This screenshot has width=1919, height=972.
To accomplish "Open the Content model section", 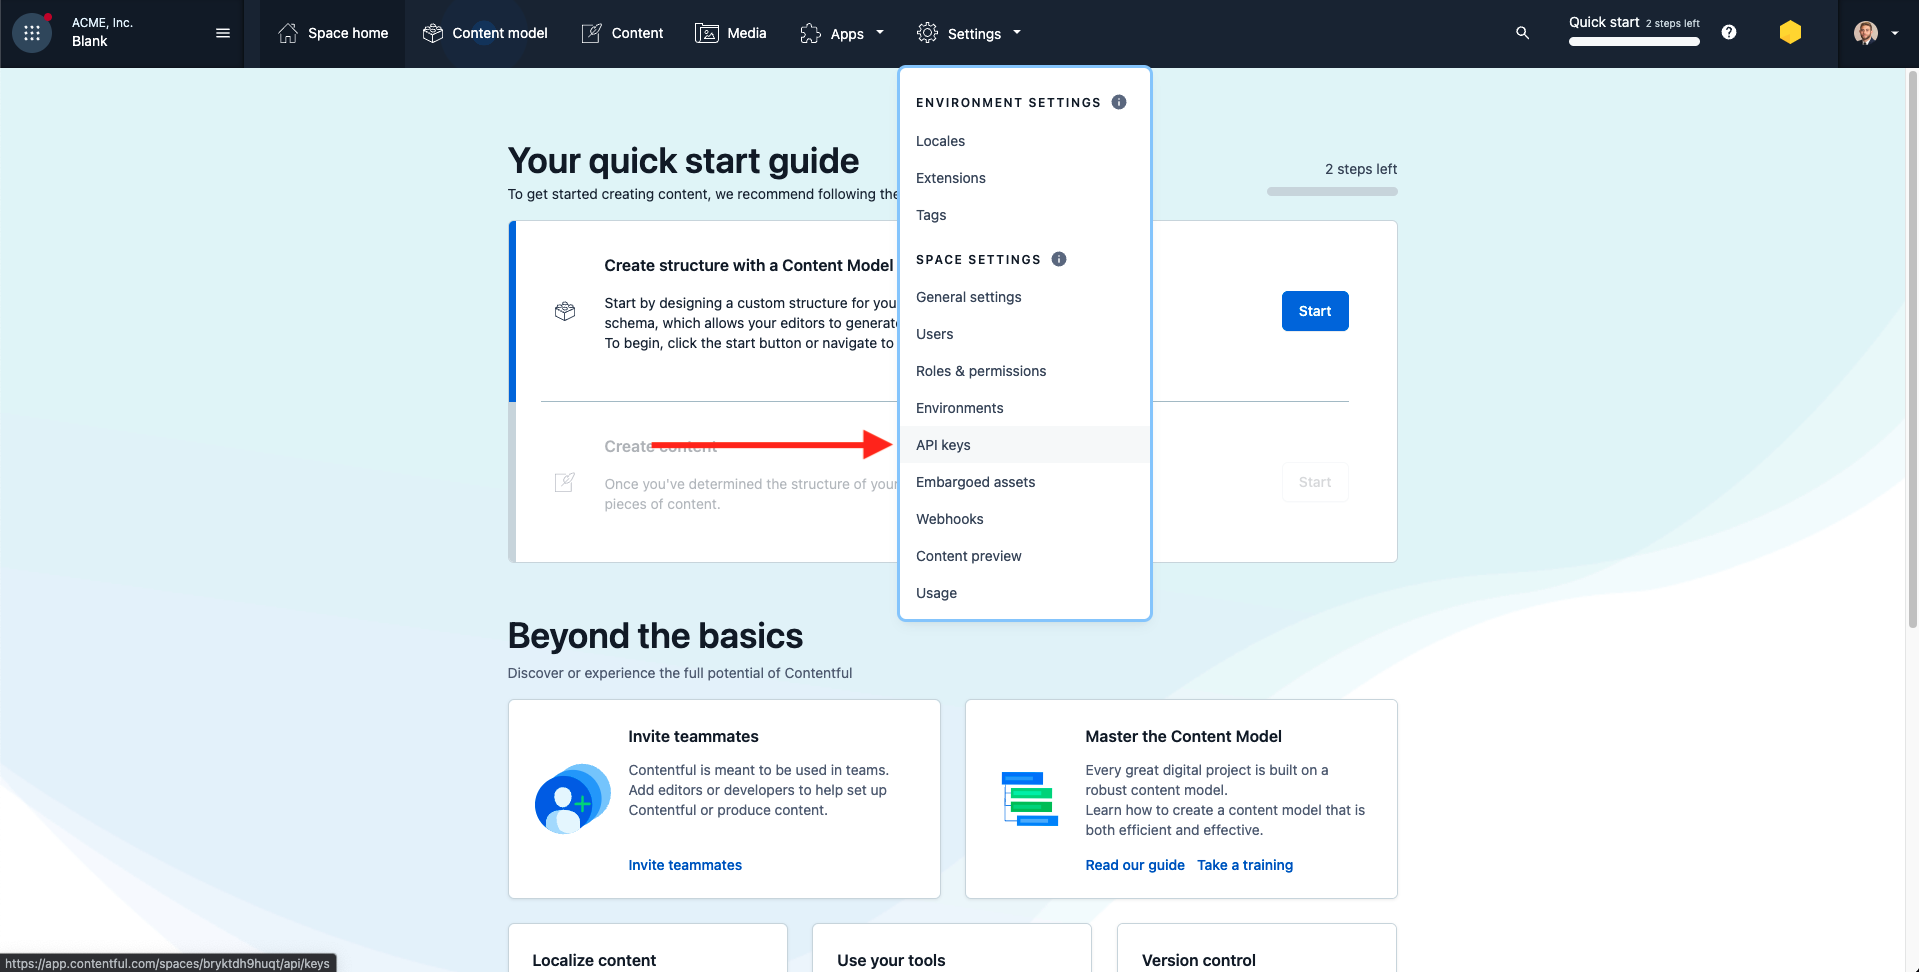I will (x=485, y=33).
